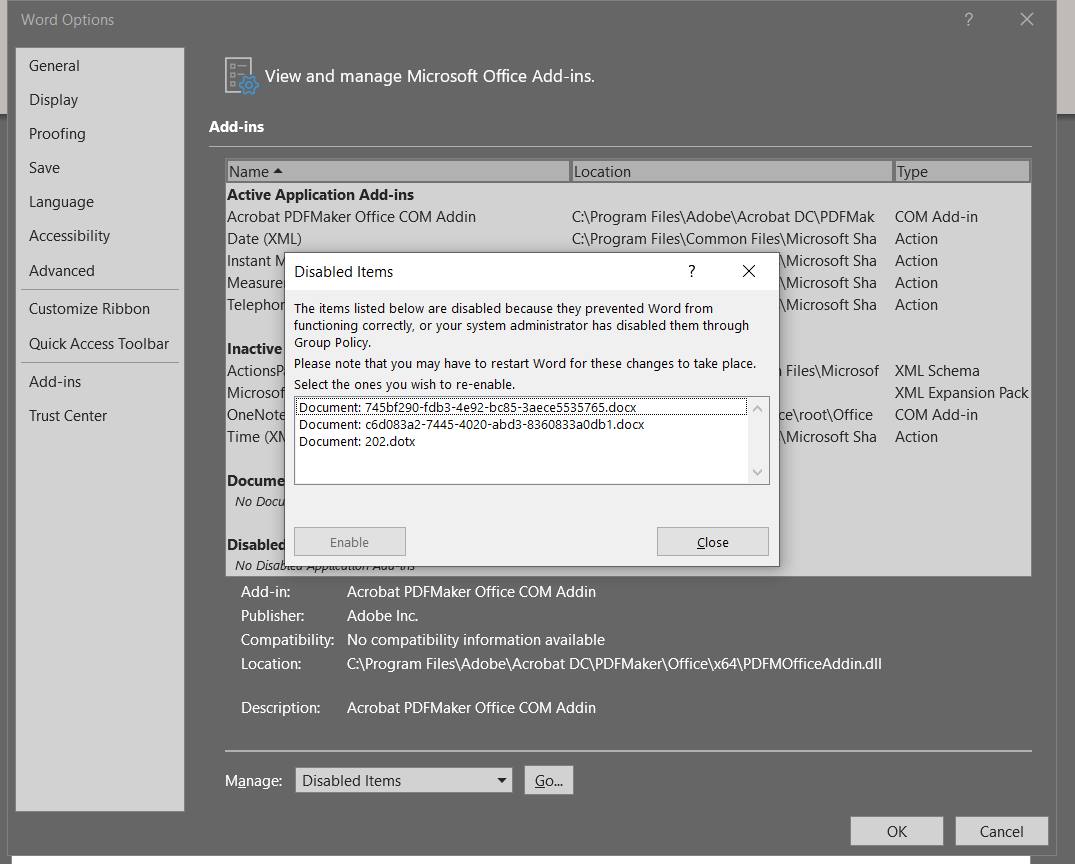Click the Add-ins gear icon near the page title
Viewport: 1075px width, 864px height.
pos(240,75)
